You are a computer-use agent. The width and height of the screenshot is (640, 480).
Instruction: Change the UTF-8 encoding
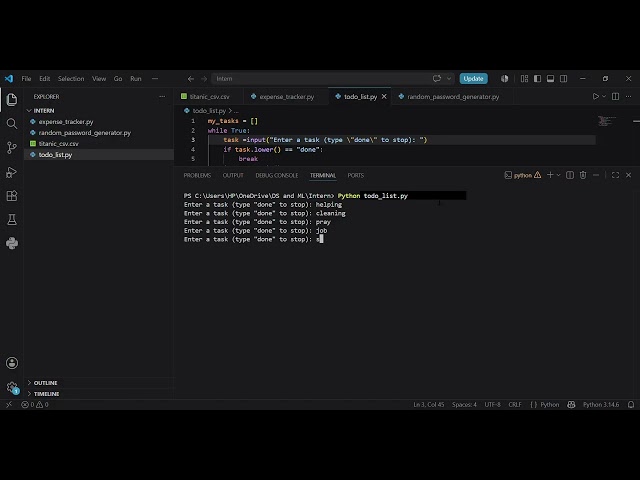(x=492, y=404)
